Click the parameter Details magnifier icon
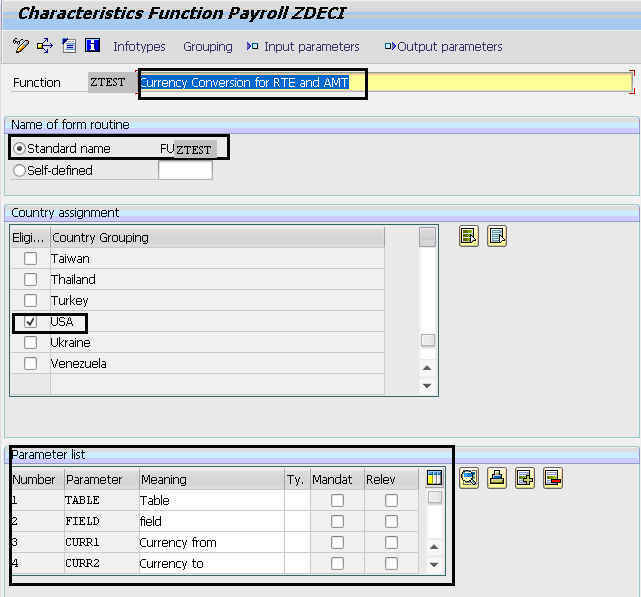Image resolution: width=641 pixels, height=597 pixels. pyautogui.click(x=469, y=478)
